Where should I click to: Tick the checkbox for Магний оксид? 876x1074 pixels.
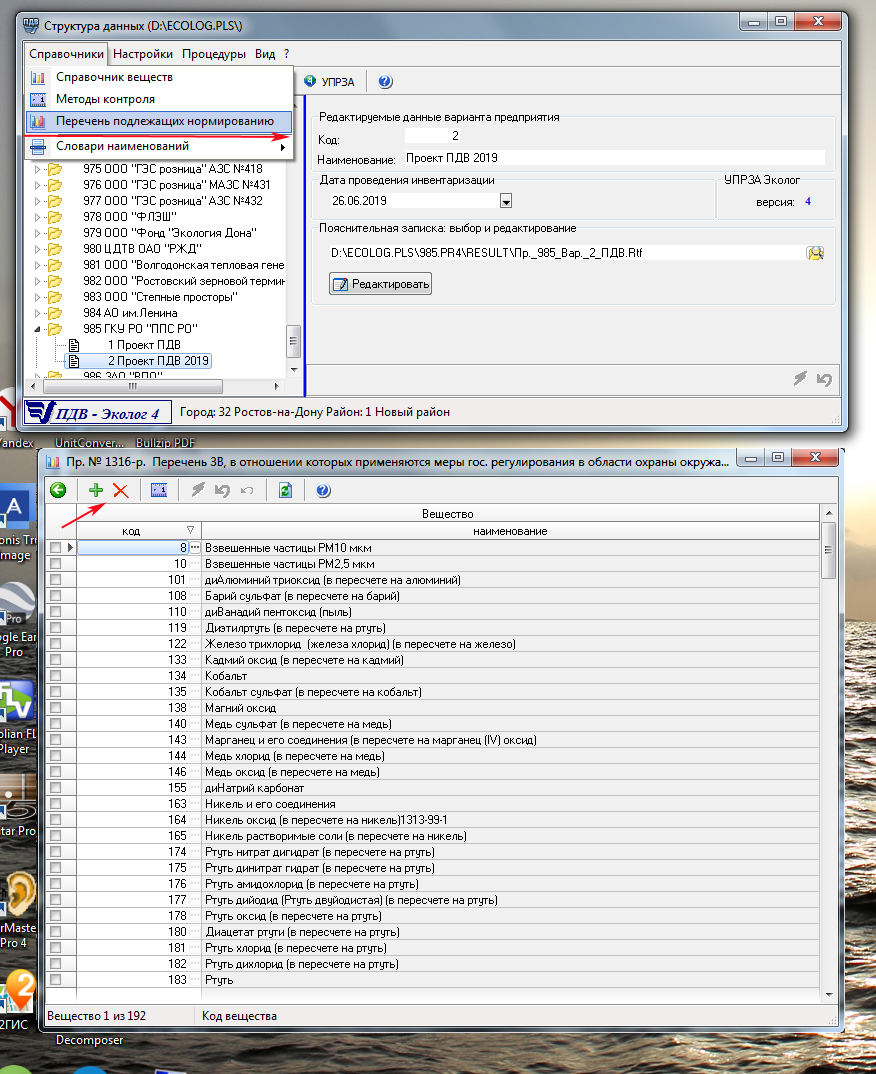(56, 708)
